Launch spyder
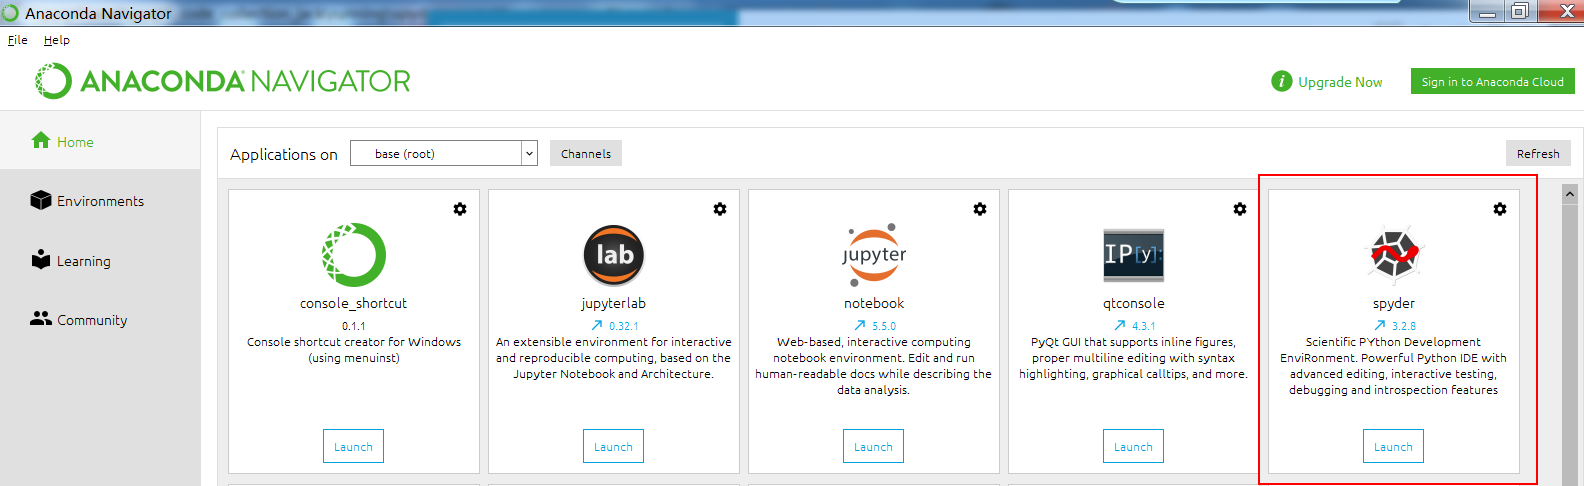This screenshot has width=1584, height=486. [1393, 446]
